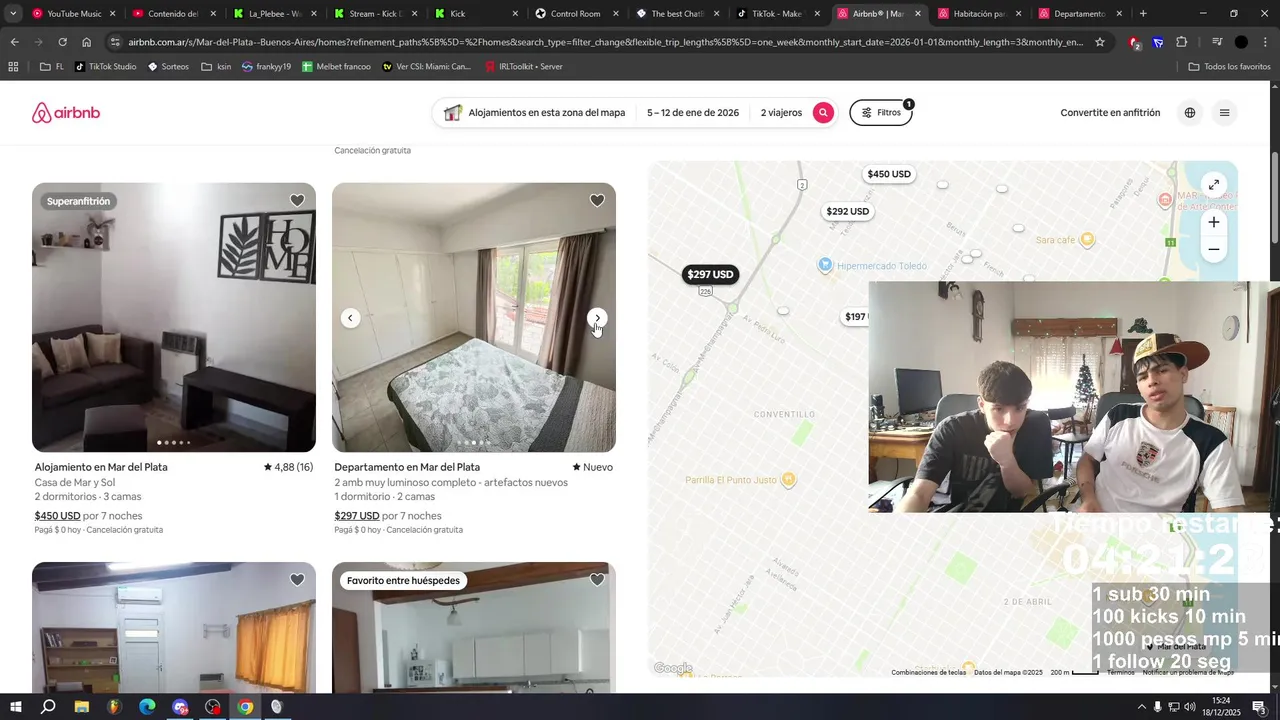Favorite the orange-curtain listing at bottom left
1280x720 pixels.
(297, 580)
